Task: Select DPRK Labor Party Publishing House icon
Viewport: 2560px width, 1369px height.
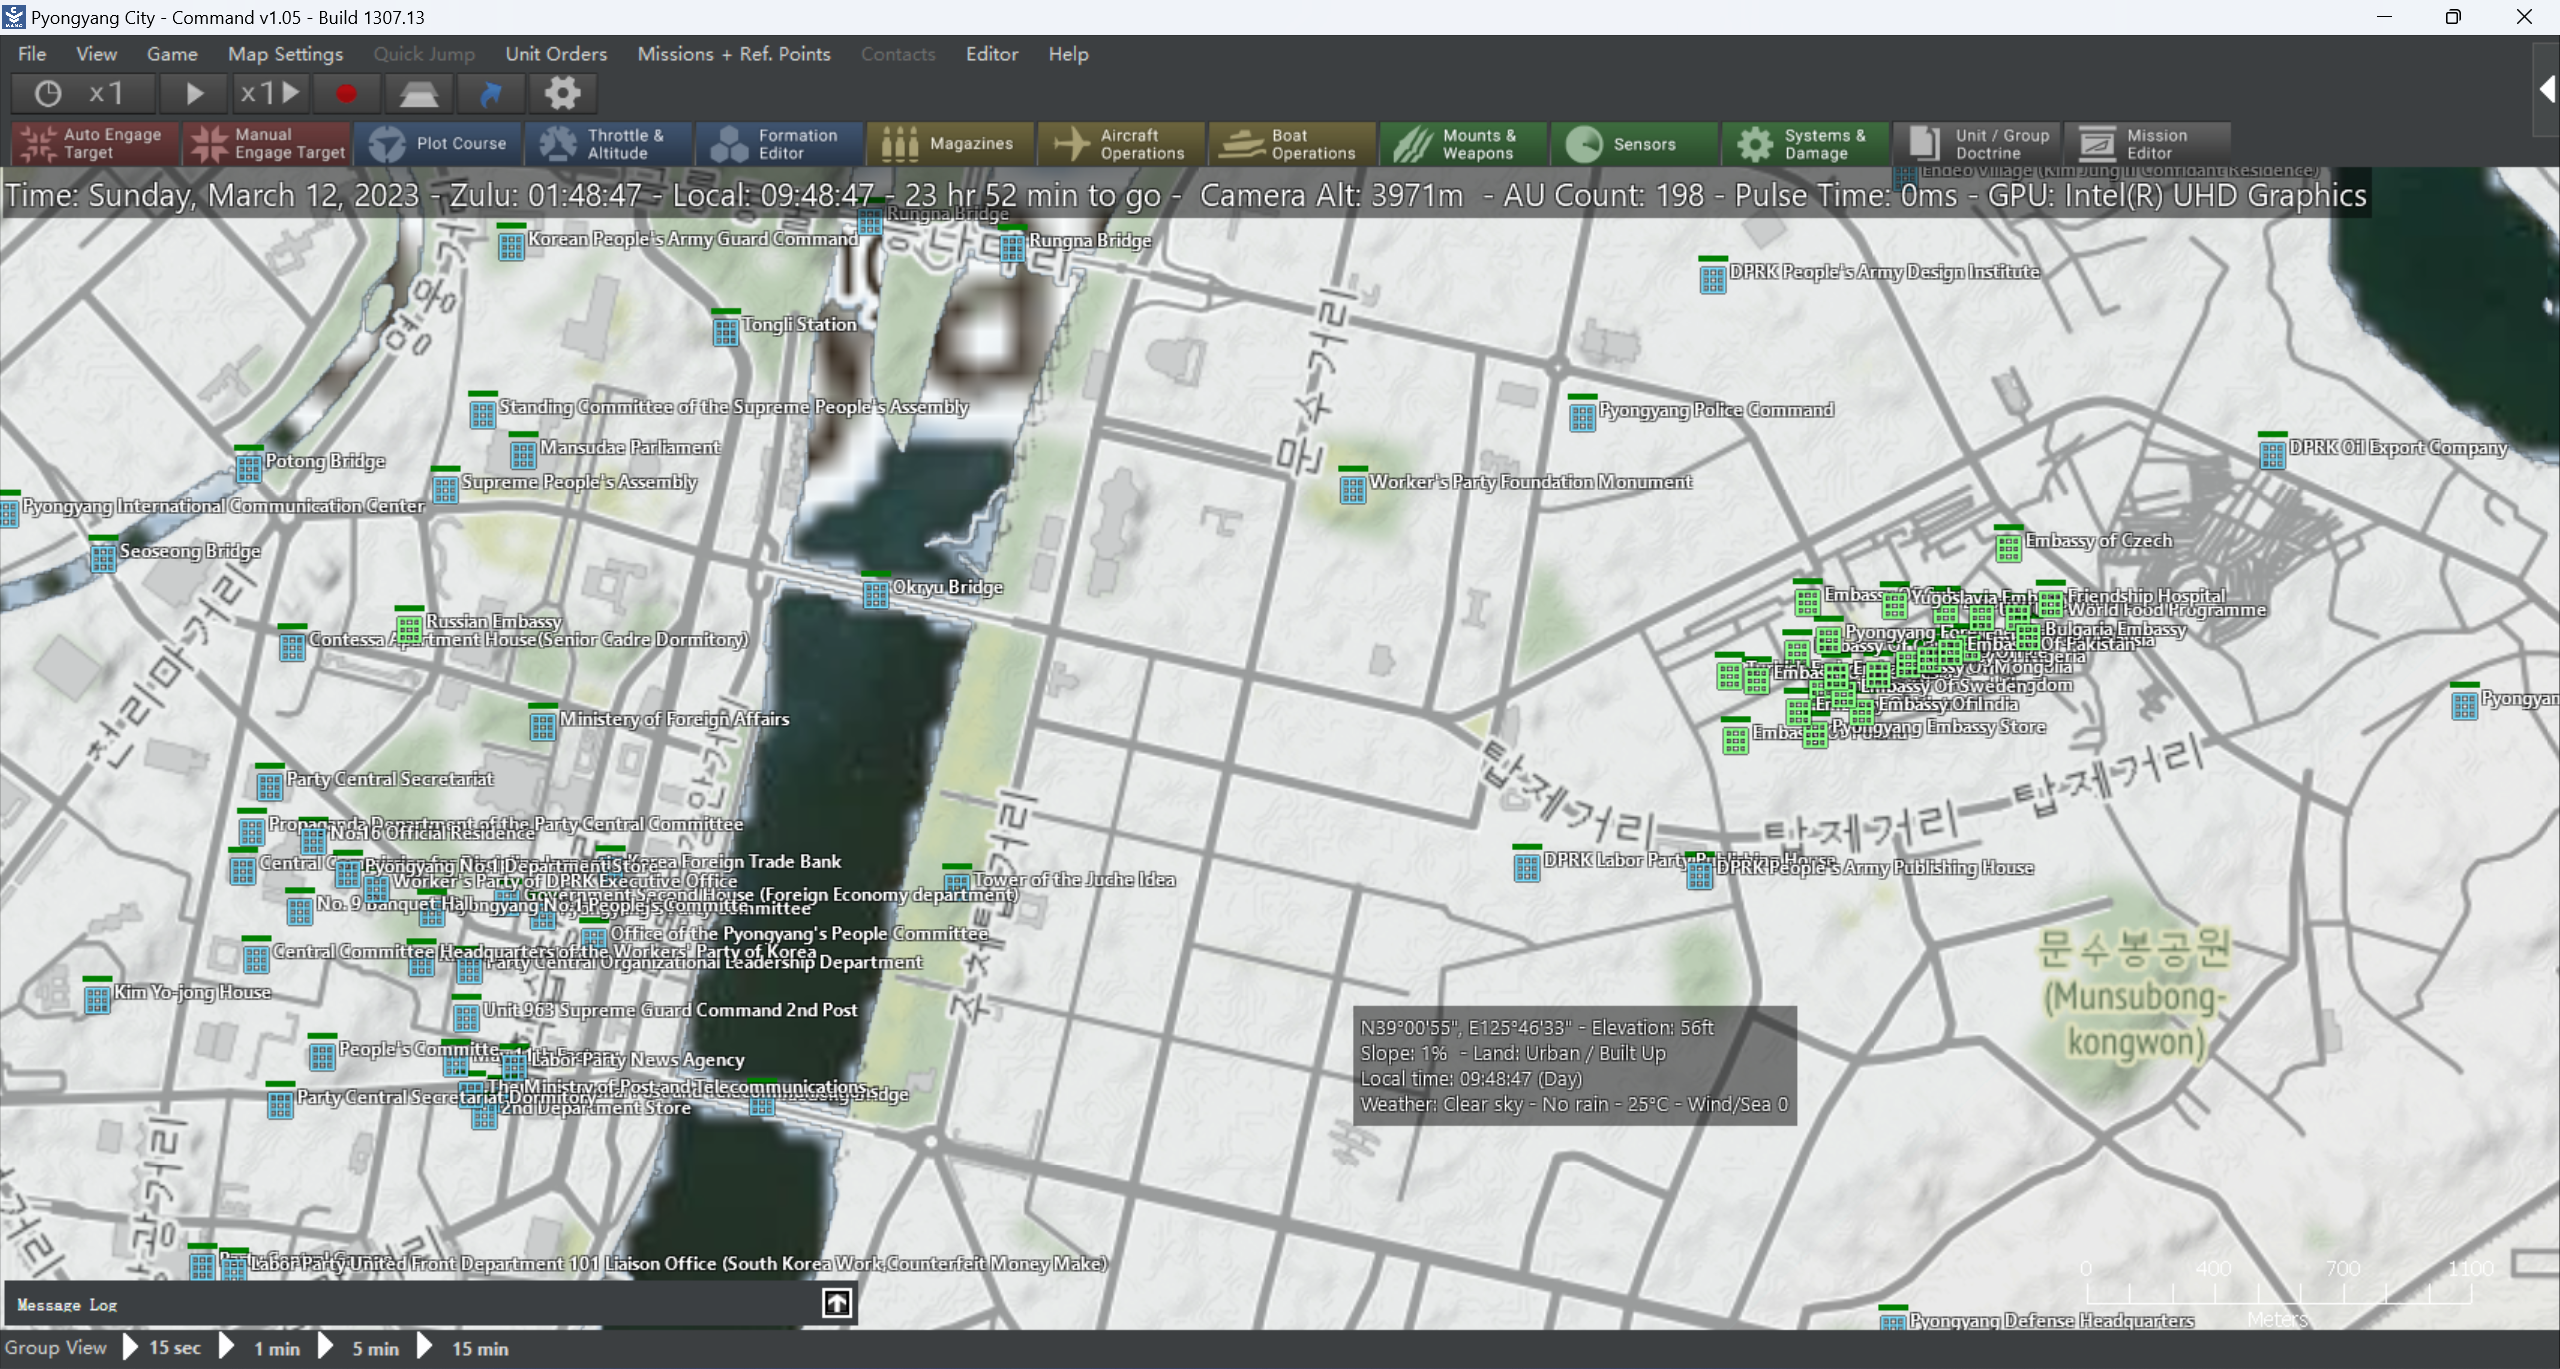Action: (1527, 866)
